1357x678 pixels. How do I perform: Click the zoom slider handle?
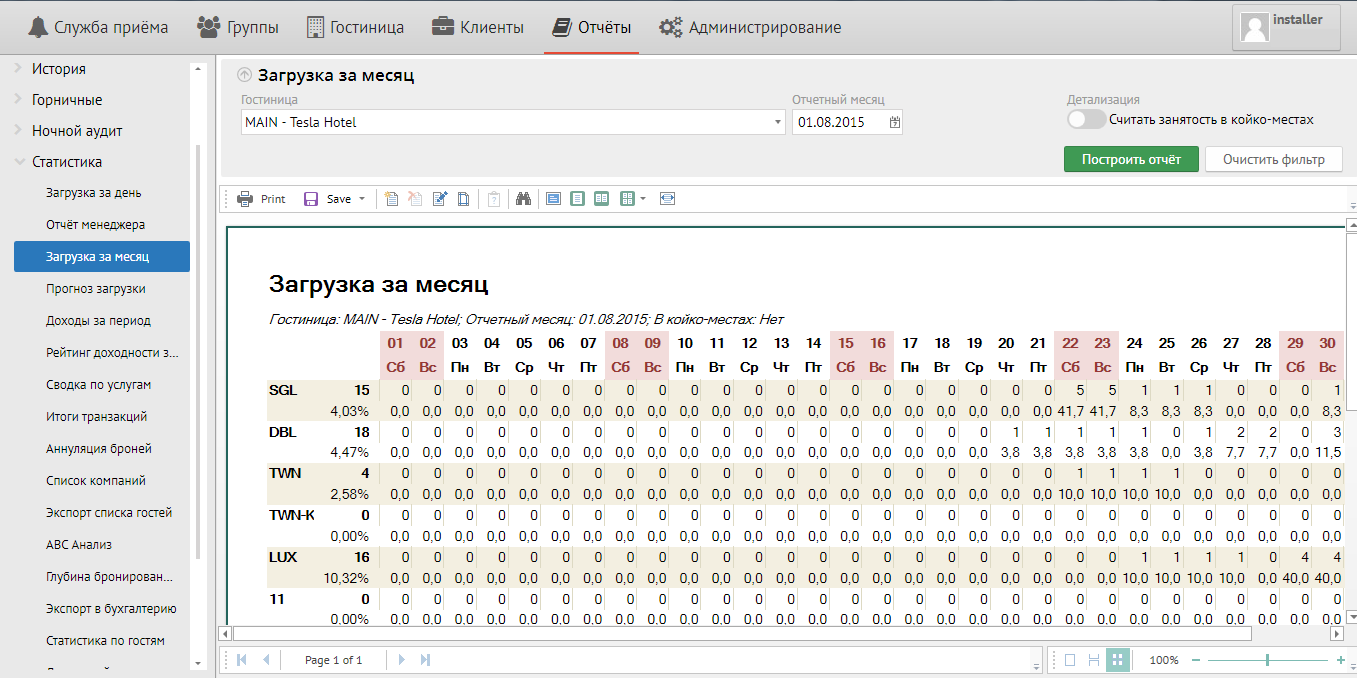tap(1267, 660)
